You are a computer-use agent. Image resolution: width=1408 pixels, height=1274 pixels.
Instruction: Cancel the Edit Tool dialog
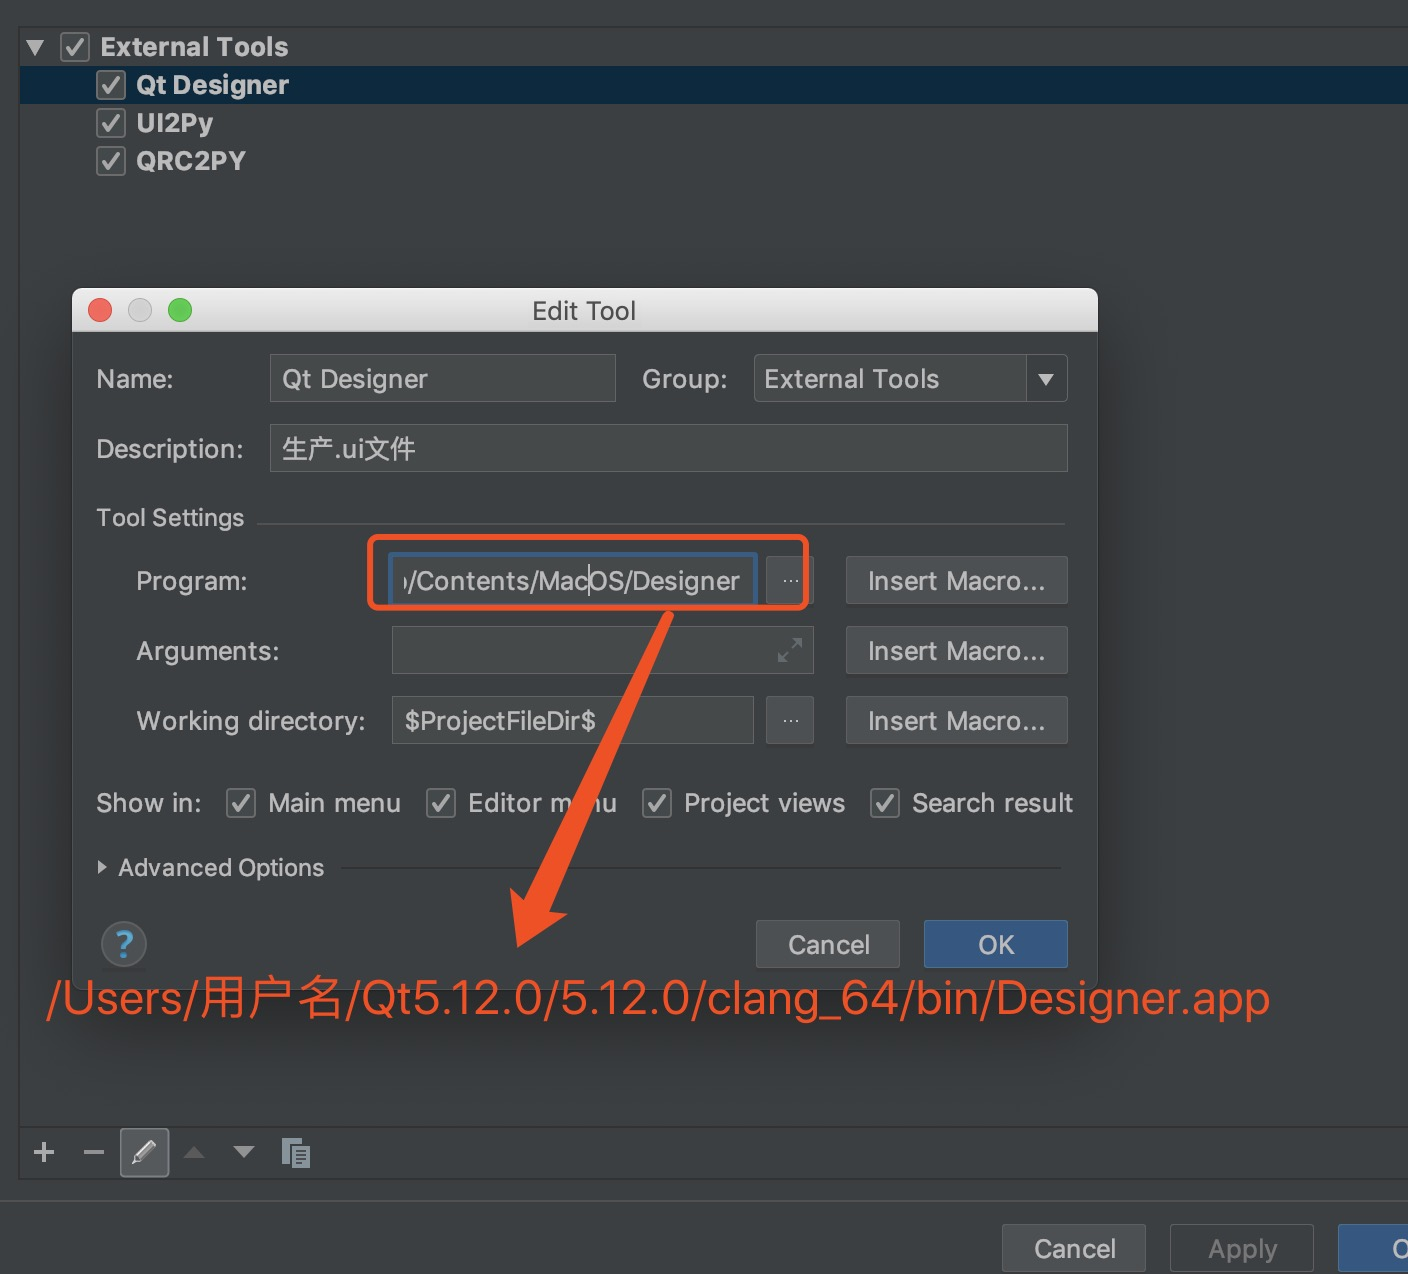pos(828,944)
